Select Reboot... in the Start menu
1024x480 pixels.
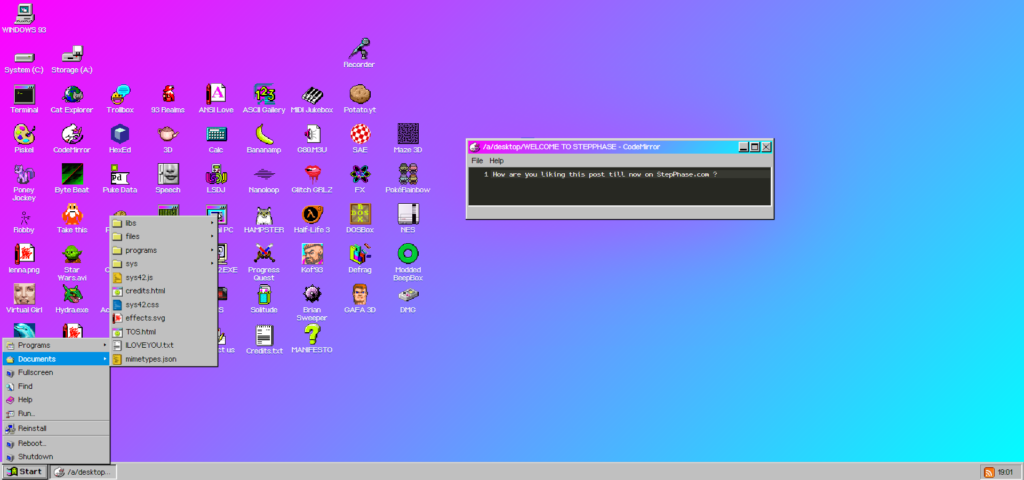point(56,443)
